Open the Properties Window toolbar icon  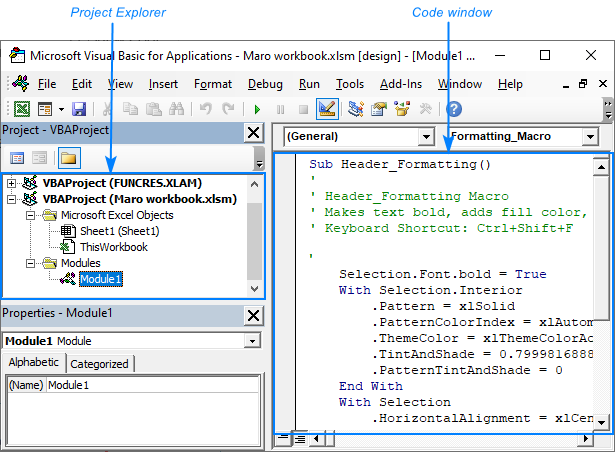pos(379,109)
